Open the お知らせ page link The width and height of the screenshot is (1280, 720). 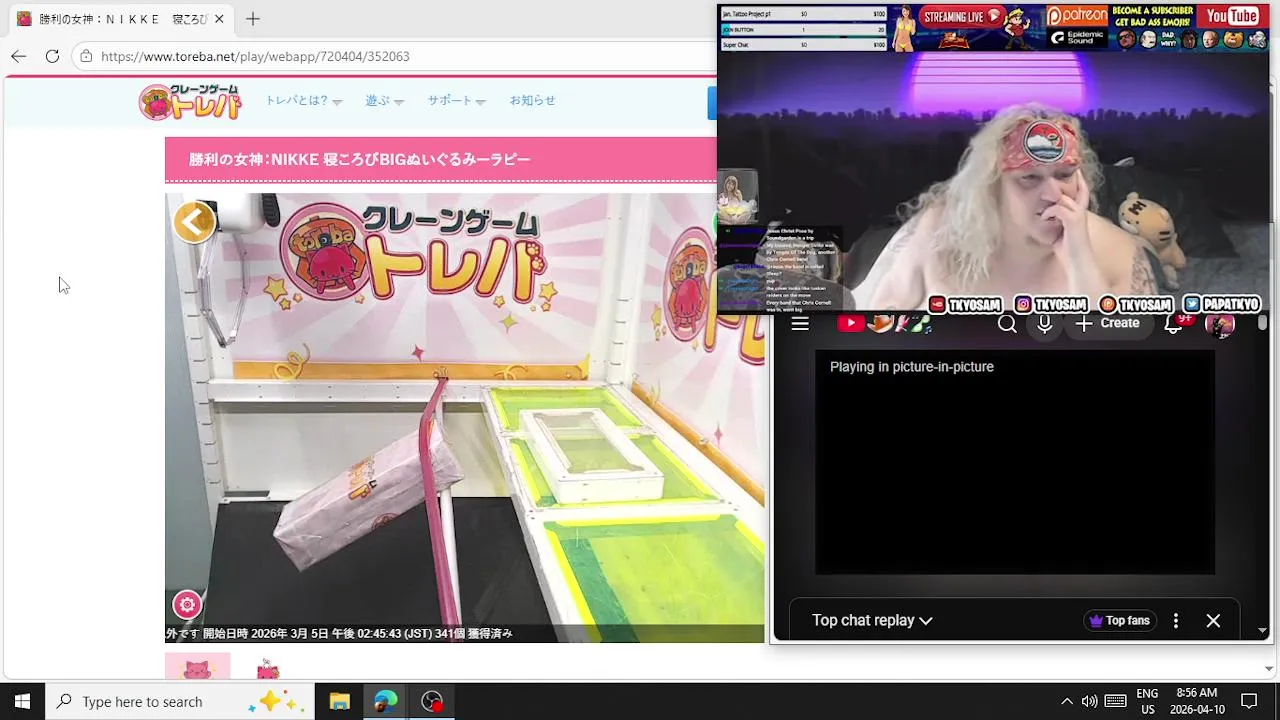coord(532,100)
